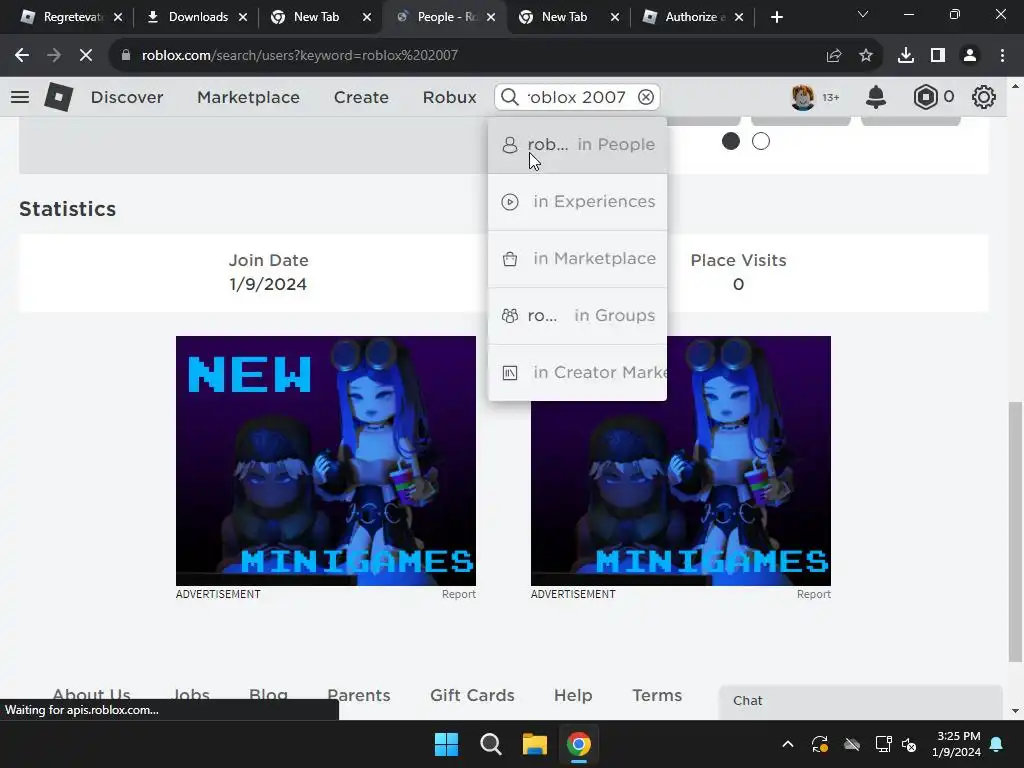Switch to the Regretevator tab
The width and height of the screenshot is (1024, 768).
70,17
